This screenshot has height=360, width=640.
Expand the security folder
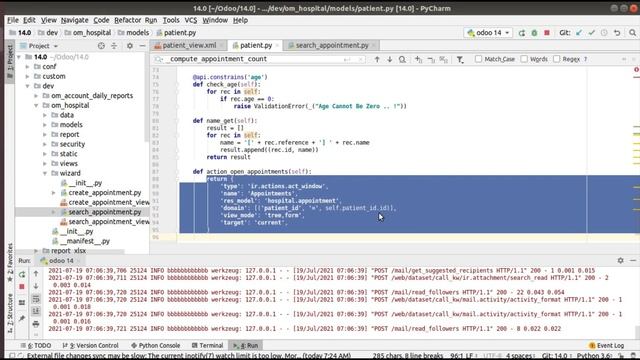[x=45, y=144]
